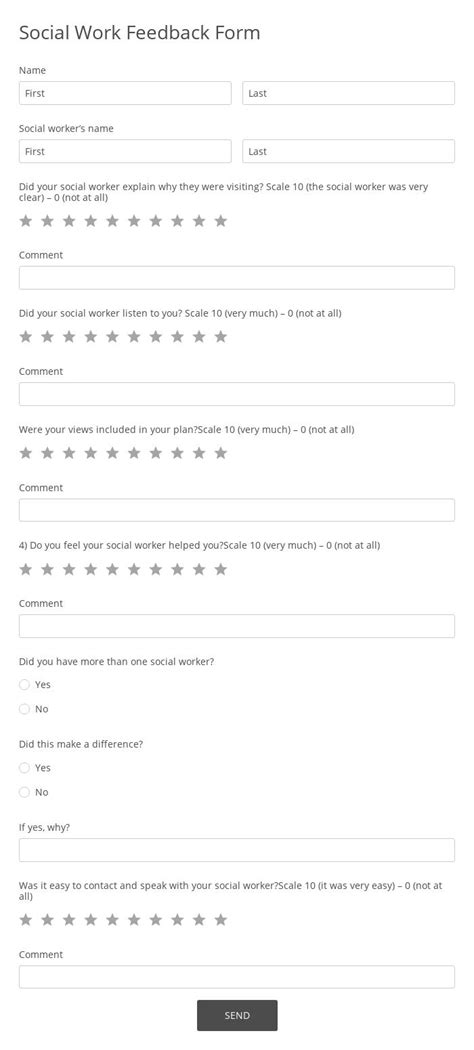Select tenth star for explaining visit question
The image size is (474, 1050).
click(x=220, y=221)
